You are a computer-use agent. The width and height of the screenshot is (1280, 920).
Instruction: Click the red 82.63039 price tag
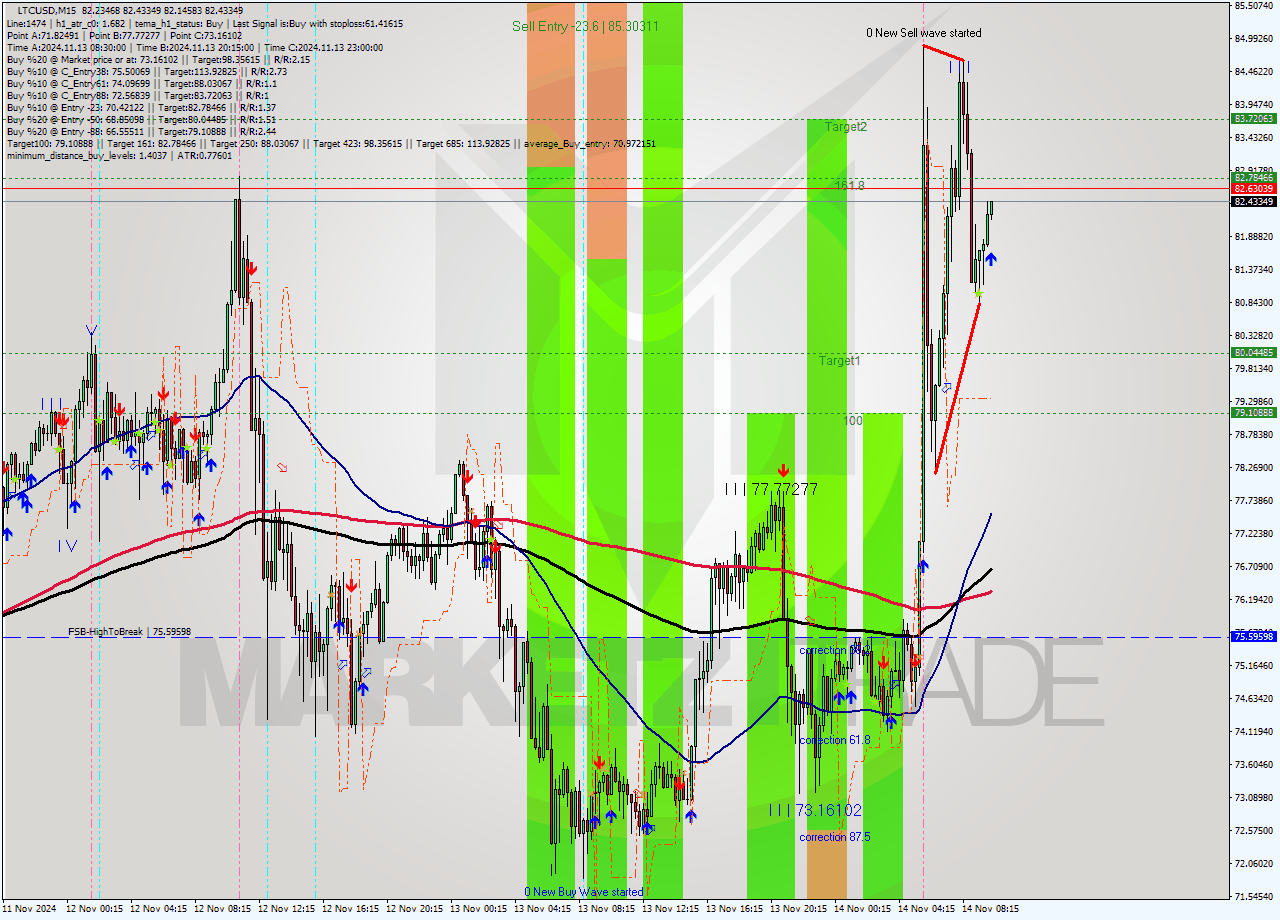[x=1253, y=188]
